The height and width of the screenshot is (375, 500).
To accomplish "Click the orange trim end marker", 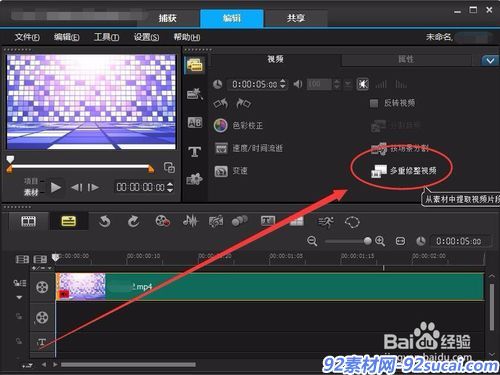I will [151, 169].
